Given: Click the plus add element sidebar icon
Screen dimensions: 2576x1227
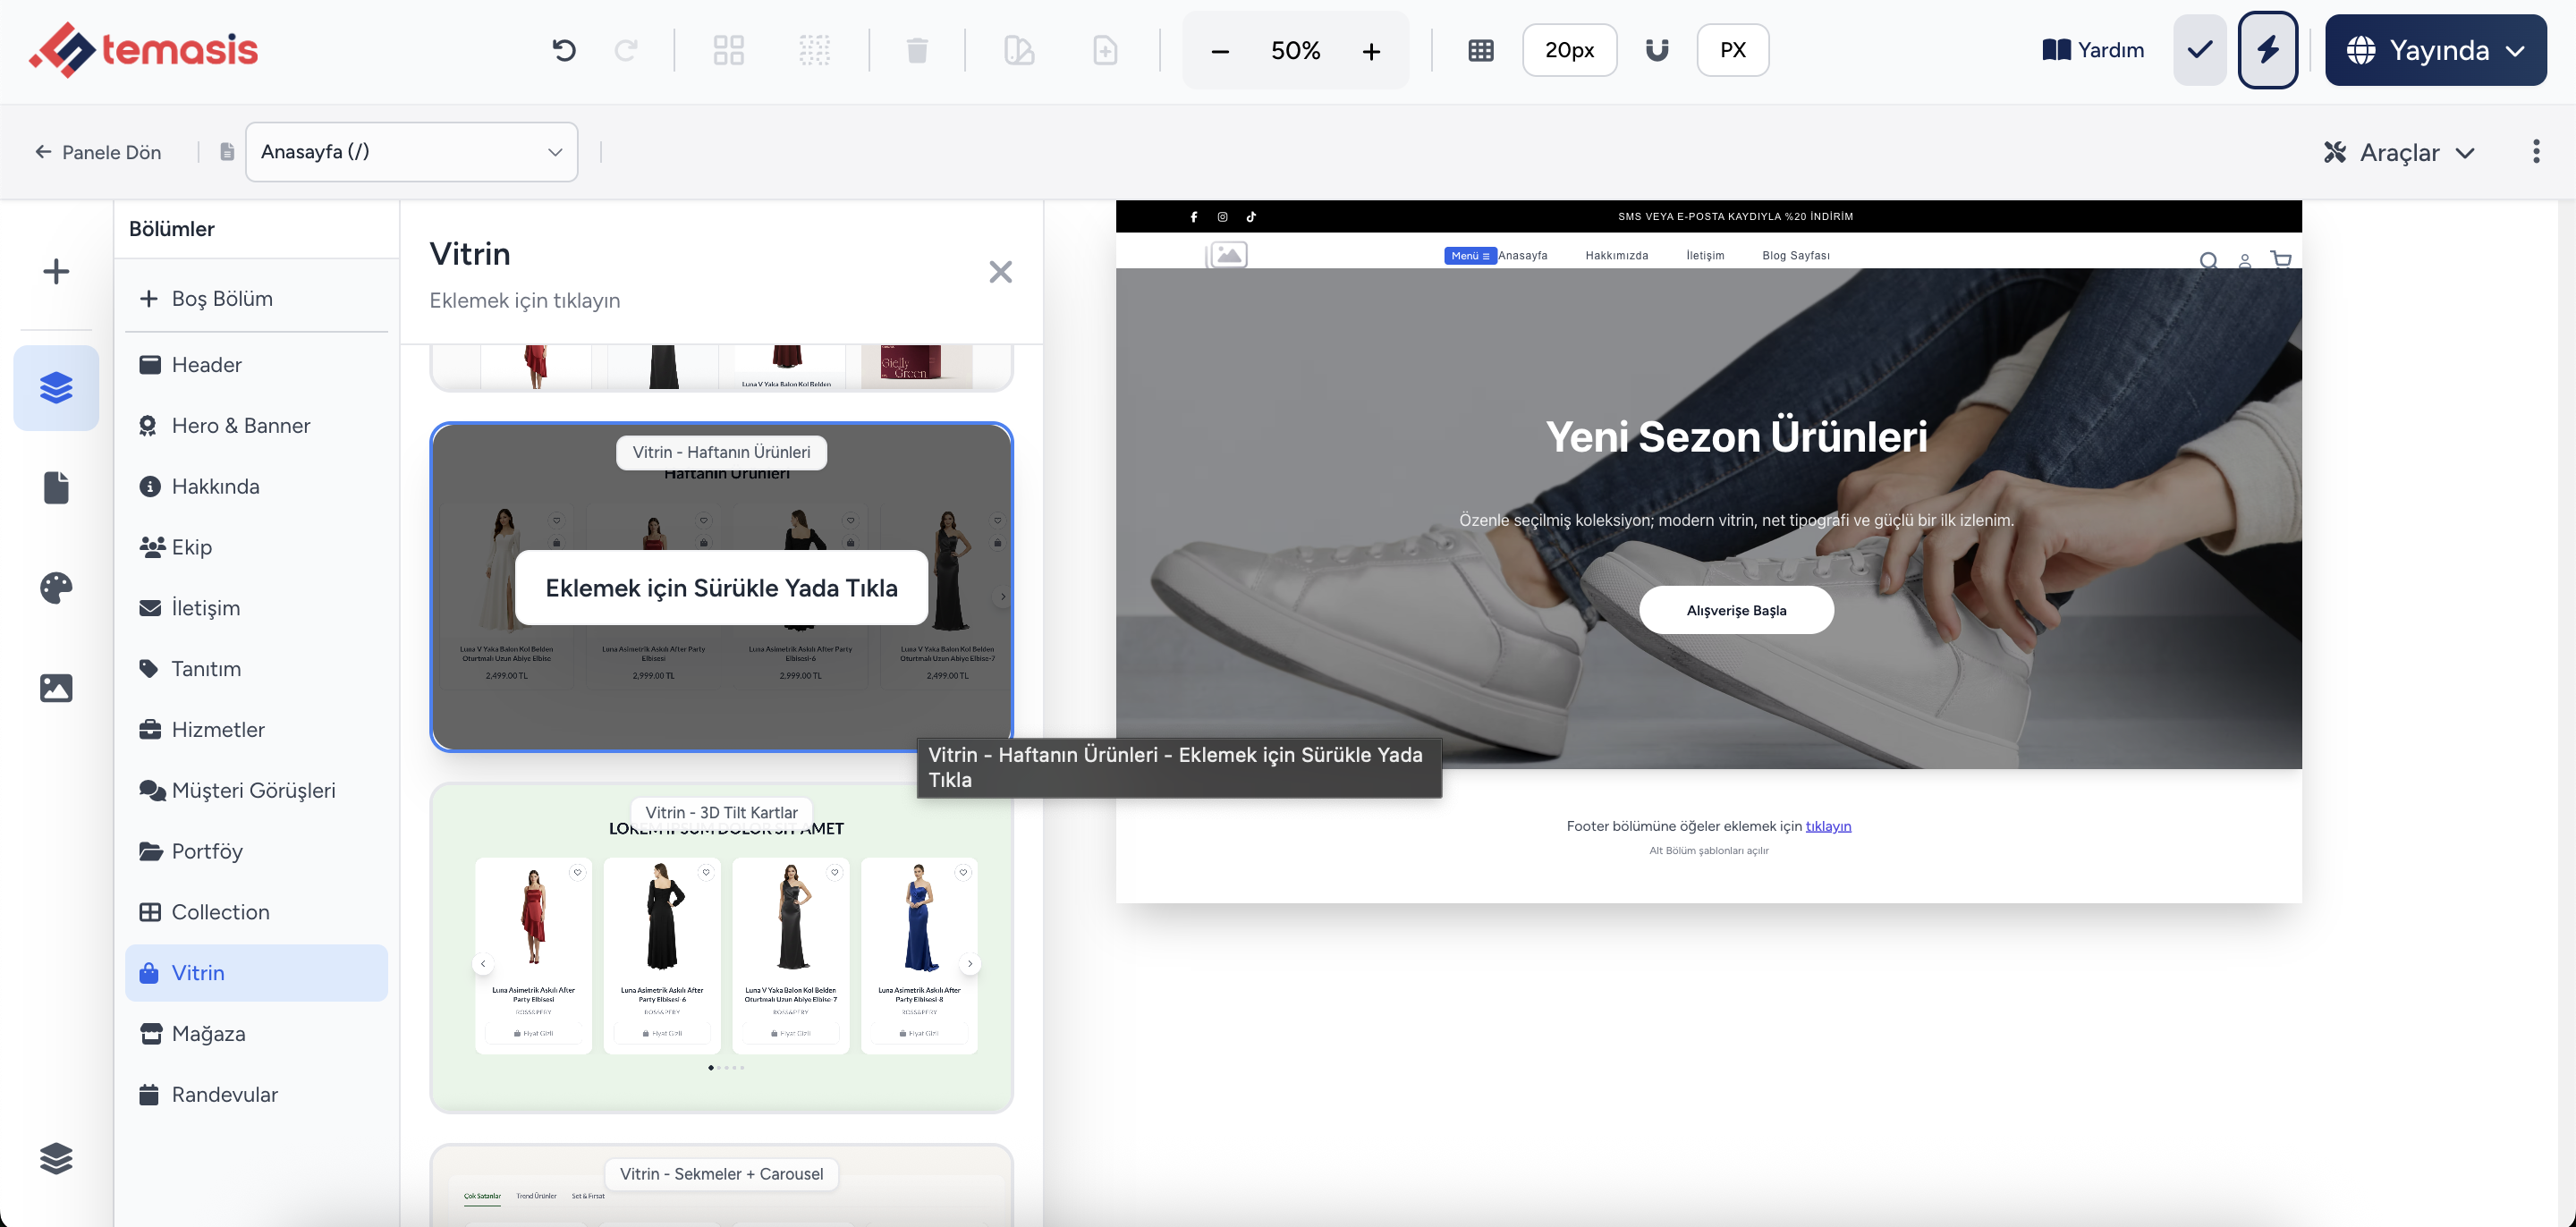Looking at the screenshot, I should coord(56,271).
